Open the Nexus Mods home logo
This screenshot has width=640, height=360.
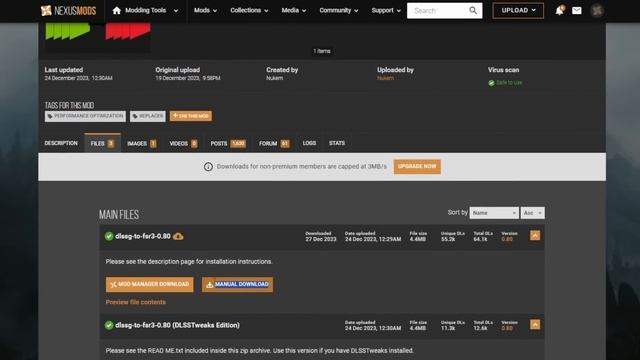tap(69, 11)
